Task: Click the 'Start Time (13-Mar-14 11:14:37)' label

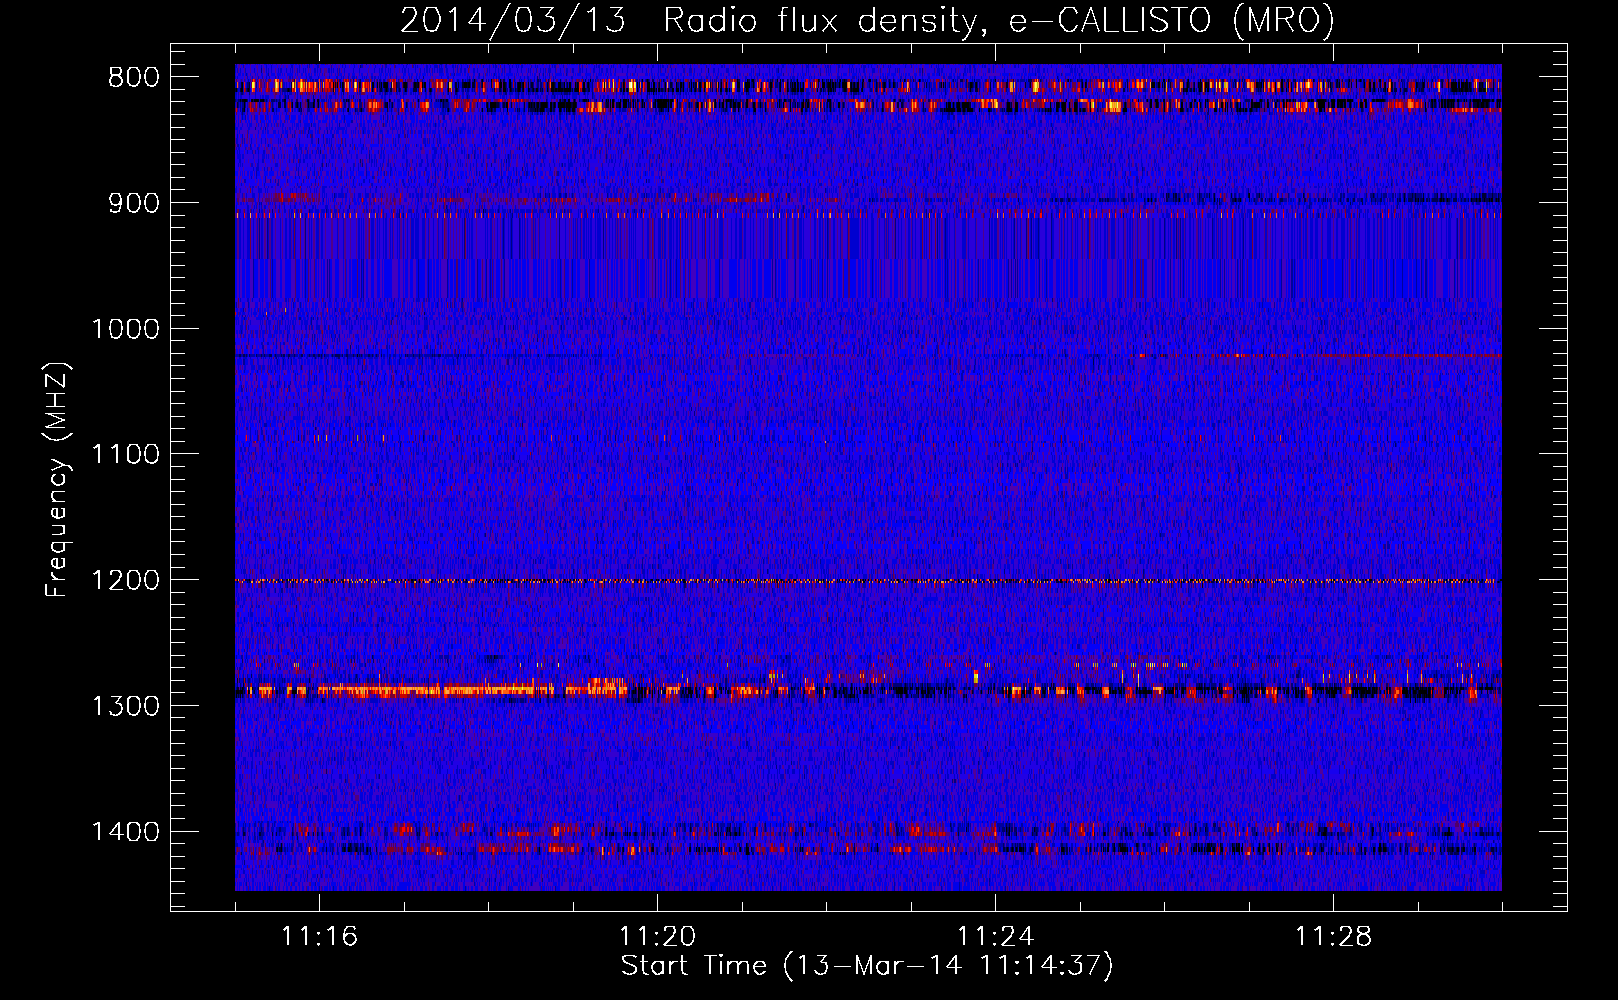Action: point(867,966)
